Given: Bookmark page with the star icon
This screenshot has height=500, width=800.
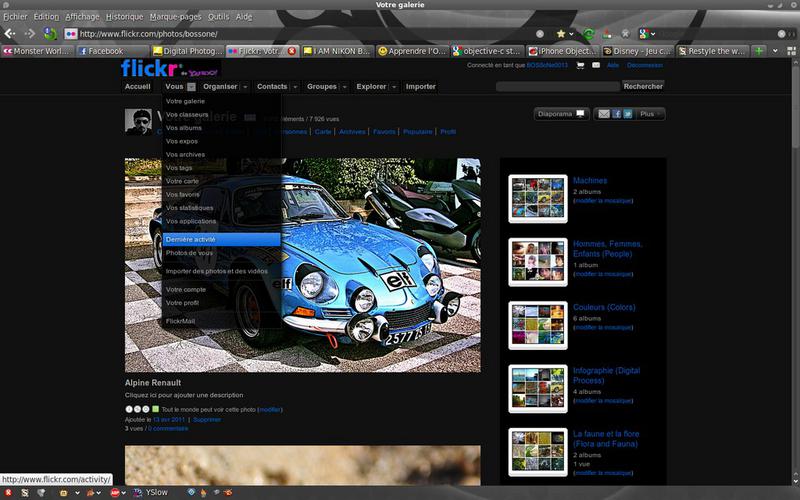Looking at the screenshot, I should [x=561, y=34].
